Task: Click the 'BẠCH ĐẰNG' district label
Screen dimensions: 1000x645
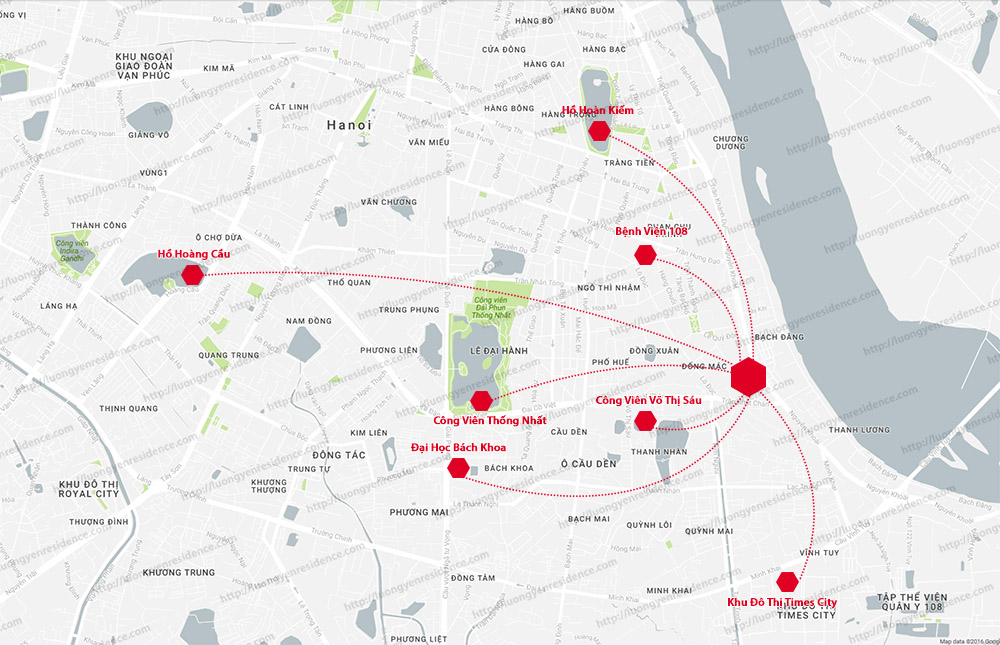Action: point(779,337)
